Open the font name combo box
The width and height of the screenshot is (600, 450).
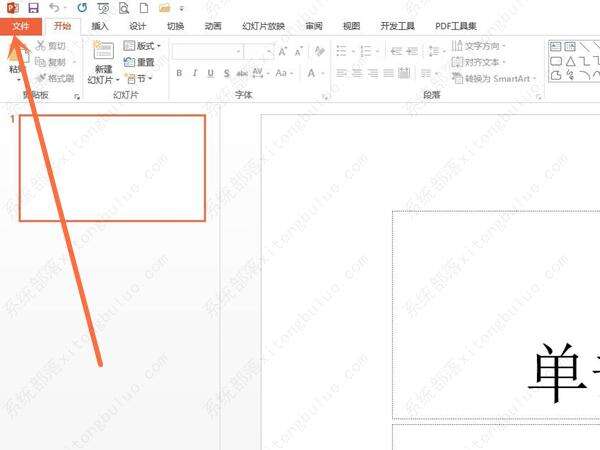click(208, 52)
